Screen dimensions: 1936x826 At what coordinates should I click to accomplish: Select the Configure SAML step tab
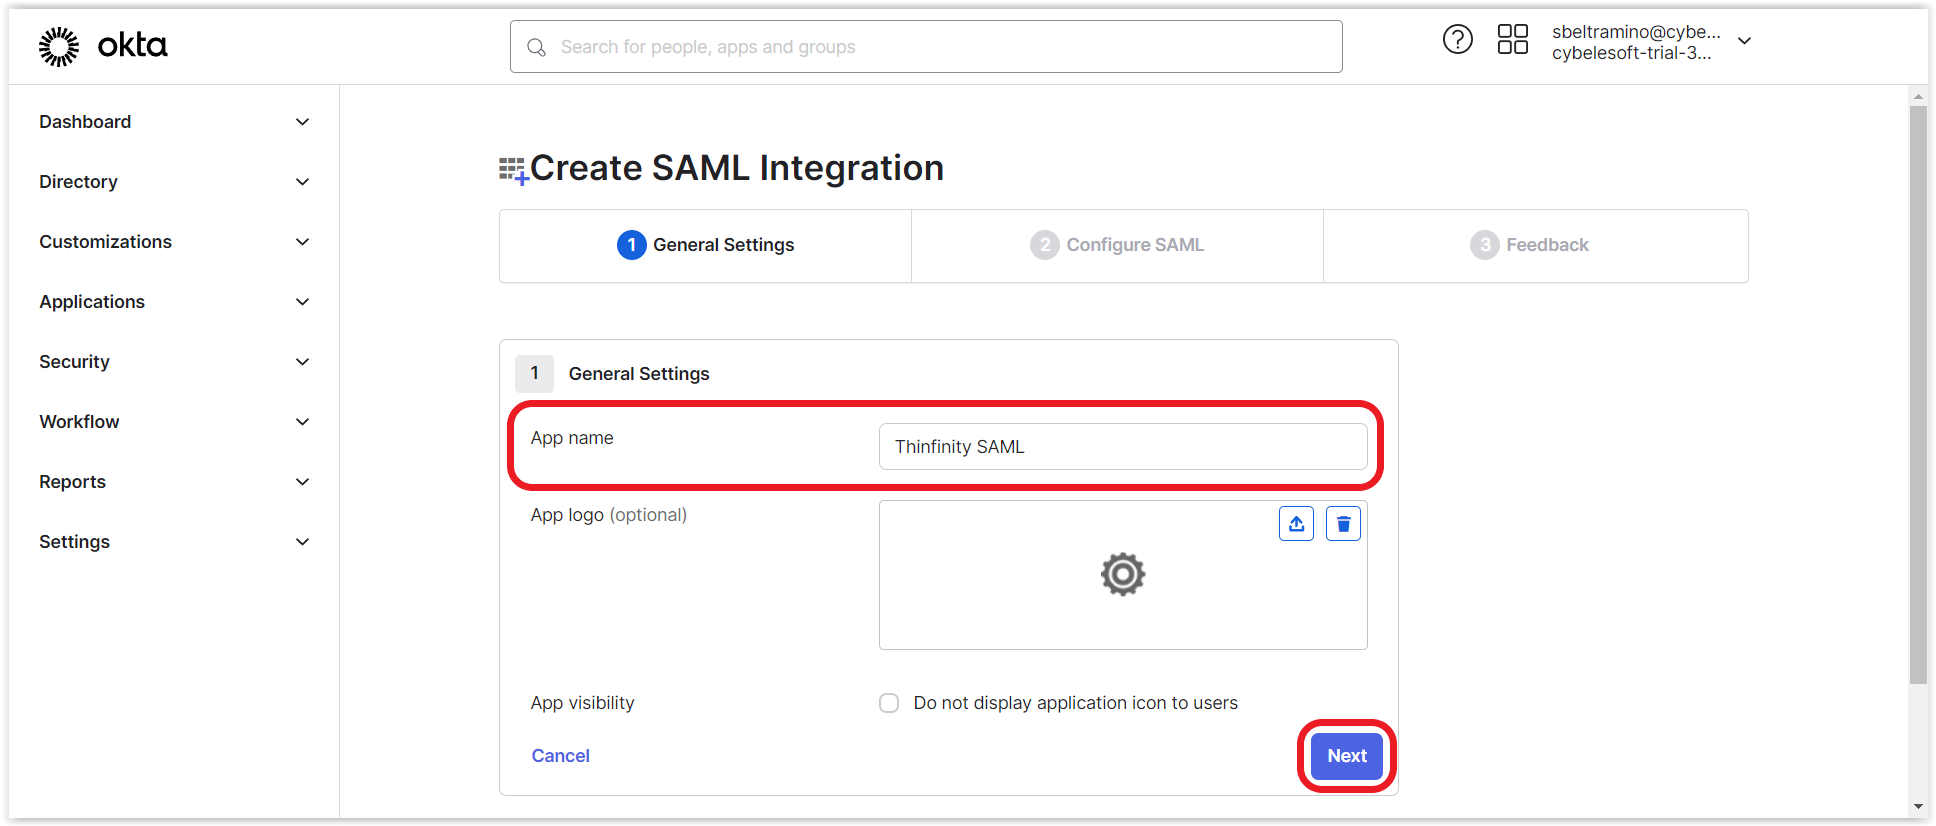[1117, 245]
